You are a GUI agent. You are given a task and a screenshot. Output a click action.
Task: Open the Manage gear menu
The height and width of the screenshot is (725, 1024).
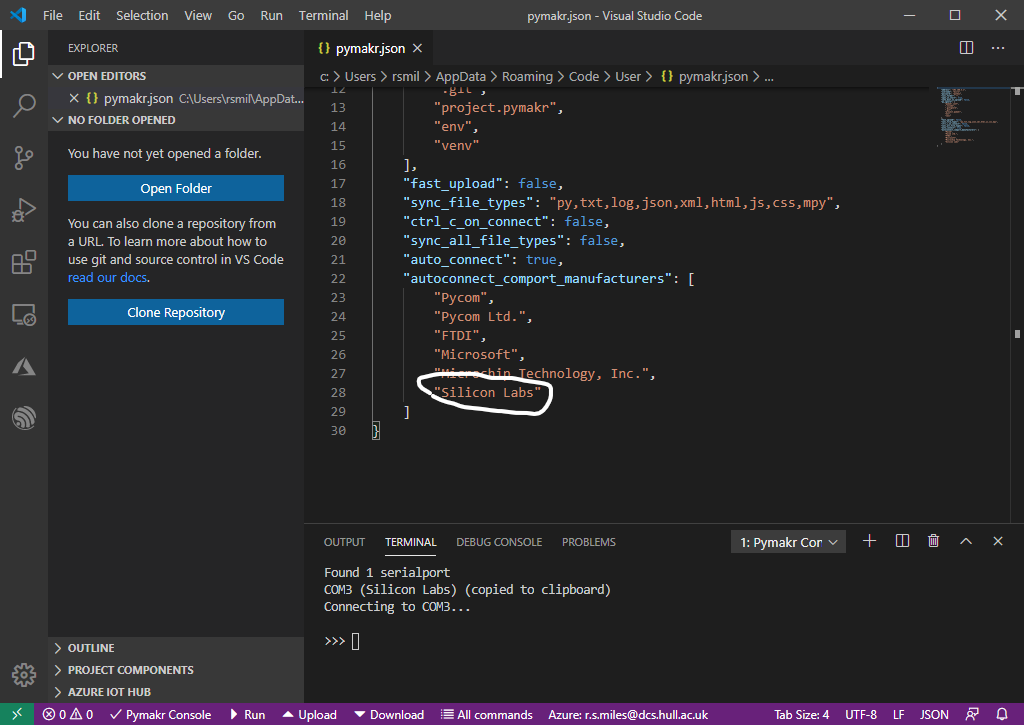[24, 674]
